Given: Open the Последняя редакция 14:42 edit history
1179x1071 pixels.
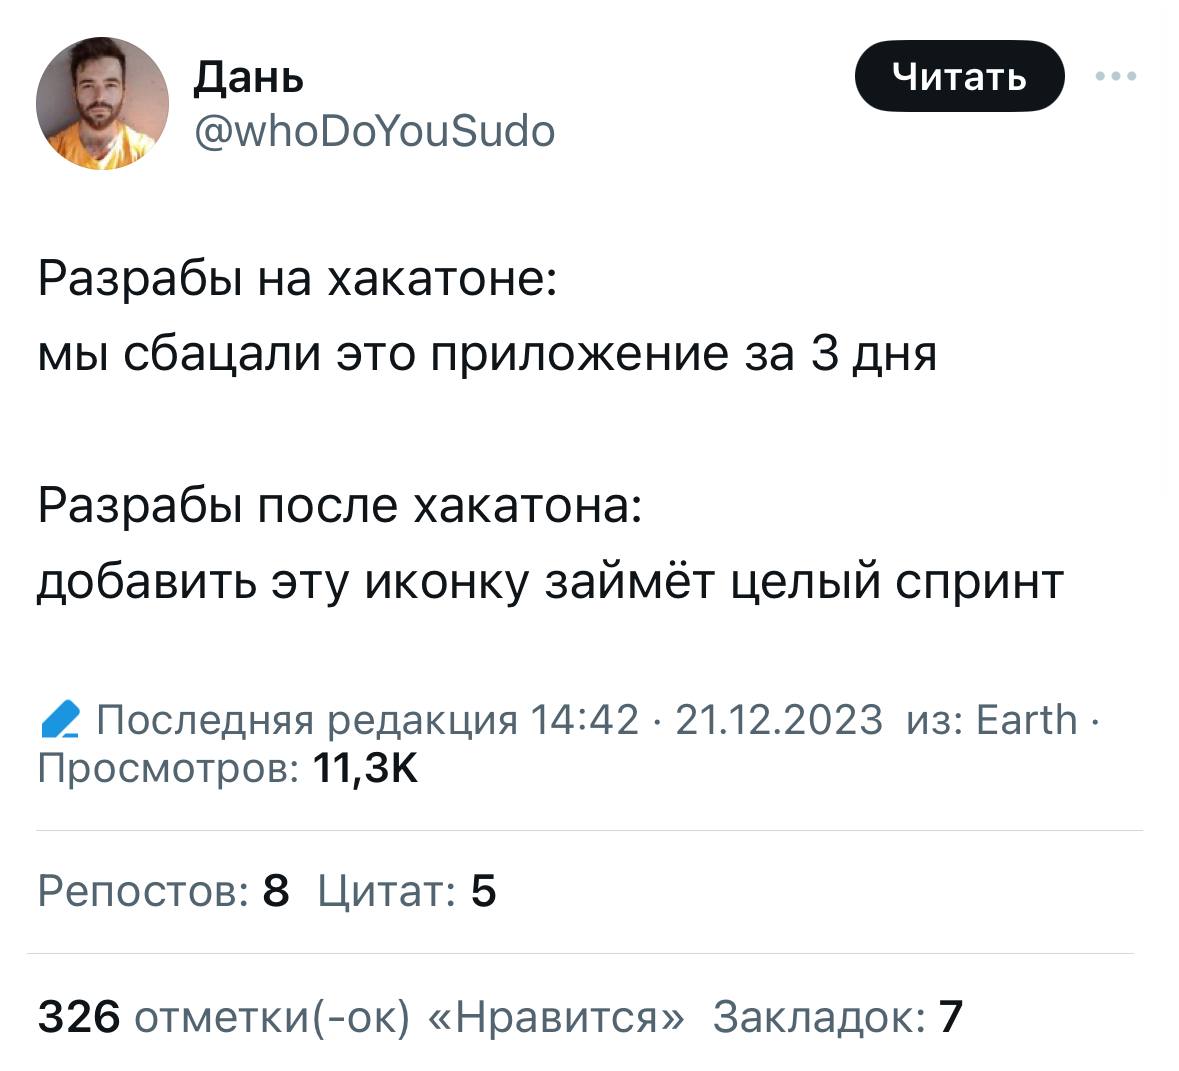Looking at the screenshot, I should [x=367, y=719].
